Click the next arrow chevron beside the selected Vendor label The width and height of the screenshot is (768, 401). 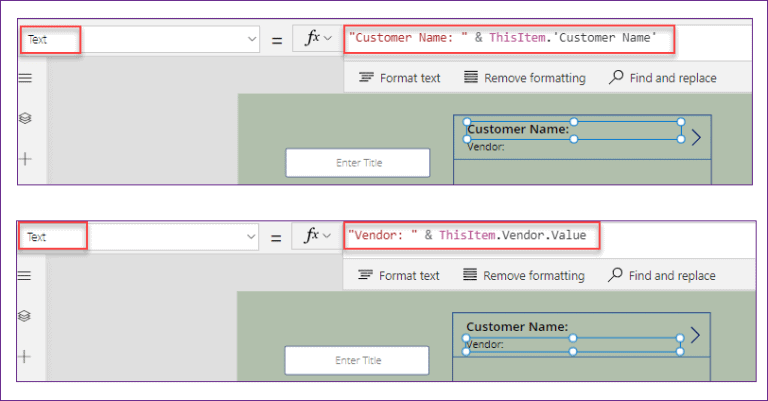696,336
